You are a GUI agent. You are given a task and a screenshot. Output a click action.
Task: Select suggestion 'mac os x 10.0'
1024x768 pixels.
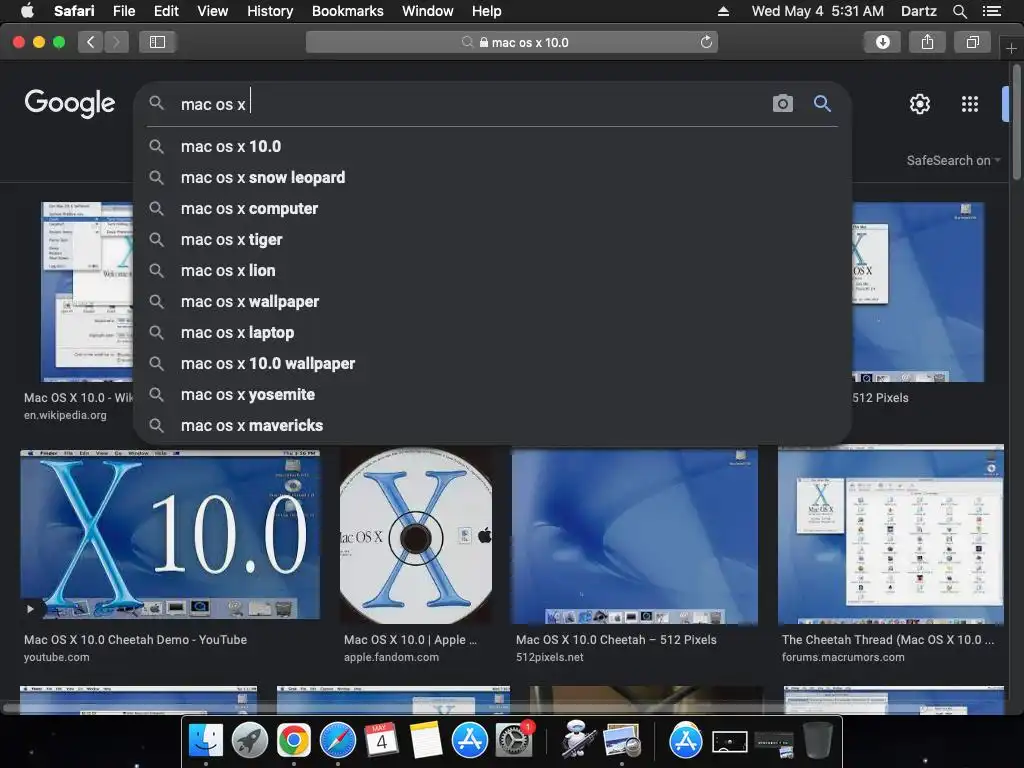point(492,146)
